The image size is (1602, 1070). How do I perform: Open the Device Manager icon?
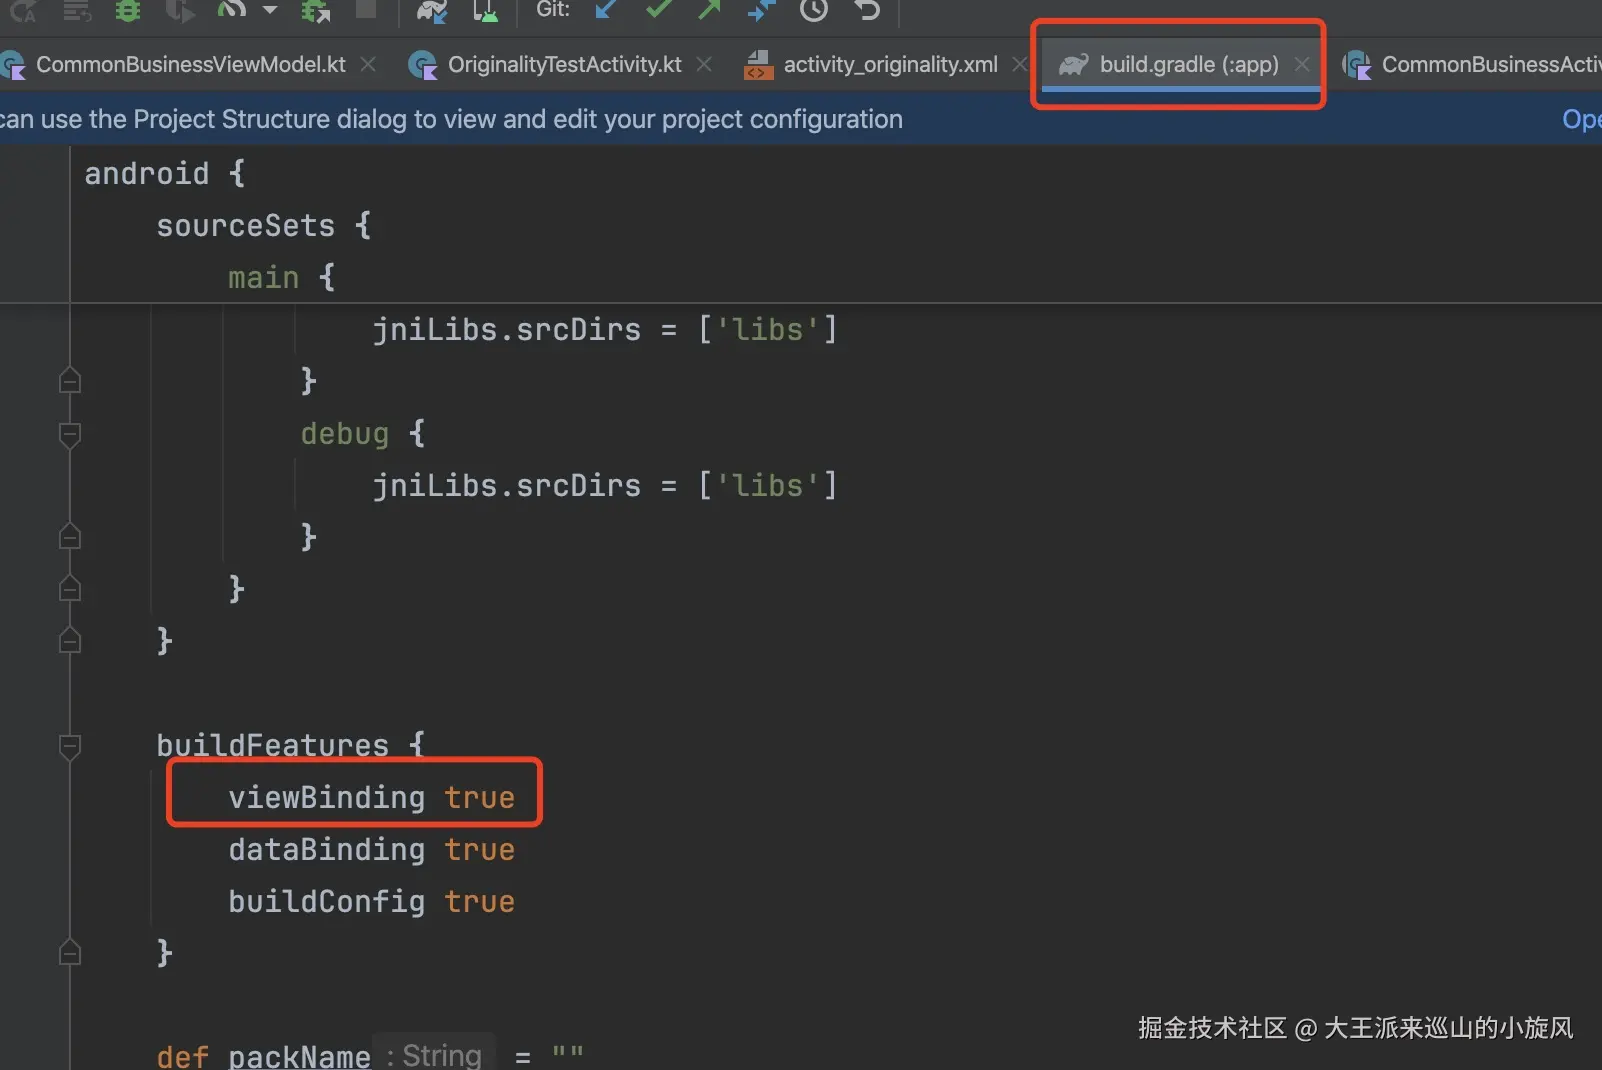pyautogui.click(x=485, y=10)
